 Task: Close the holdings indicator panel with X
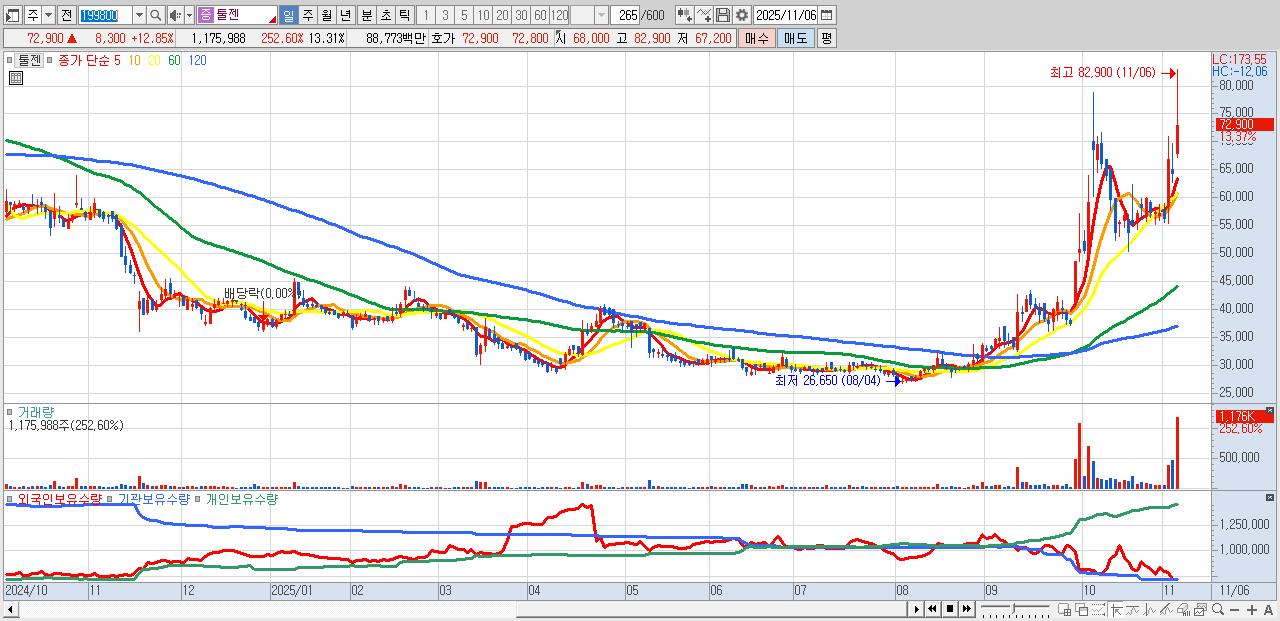pos(1270,497)
